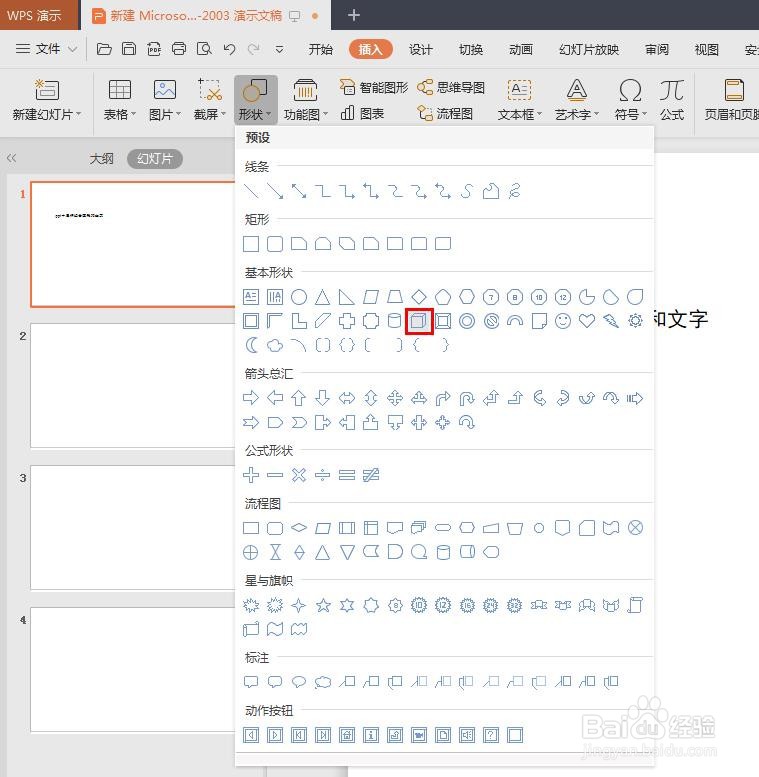Select the diamond basic shape

(x=419, y=297)
